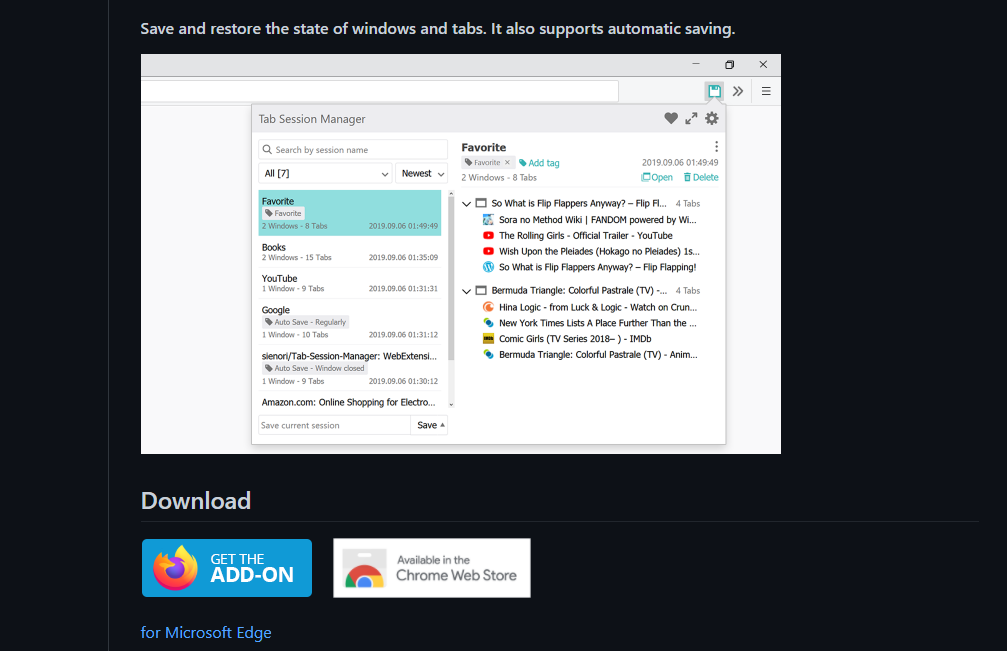Open Wish Upon the Pleiades tab
Image resolution: width=1007 pixels, height=651 pixels.
590,252
